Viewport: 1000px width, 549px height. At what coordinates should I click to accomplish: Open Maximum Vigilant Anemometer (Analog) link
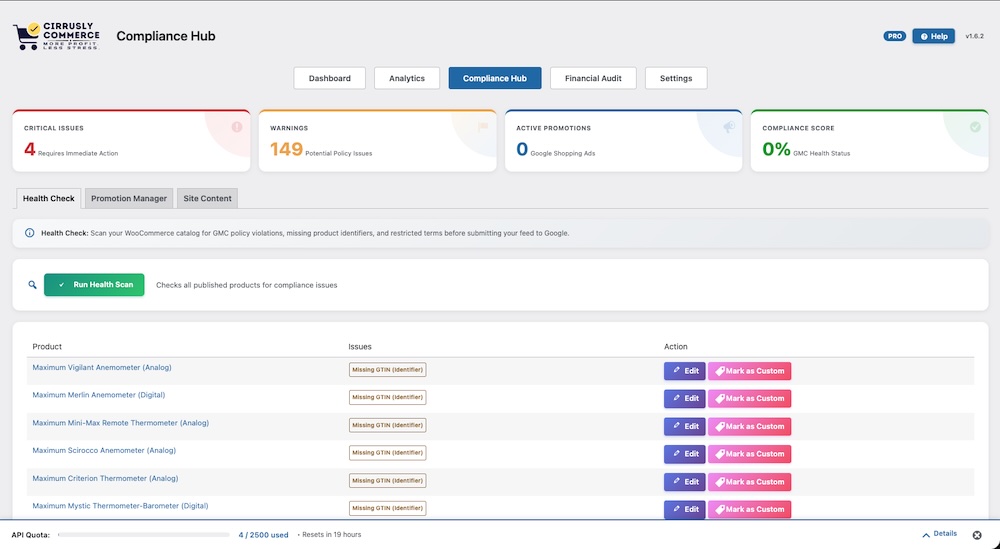pos(102,367)
